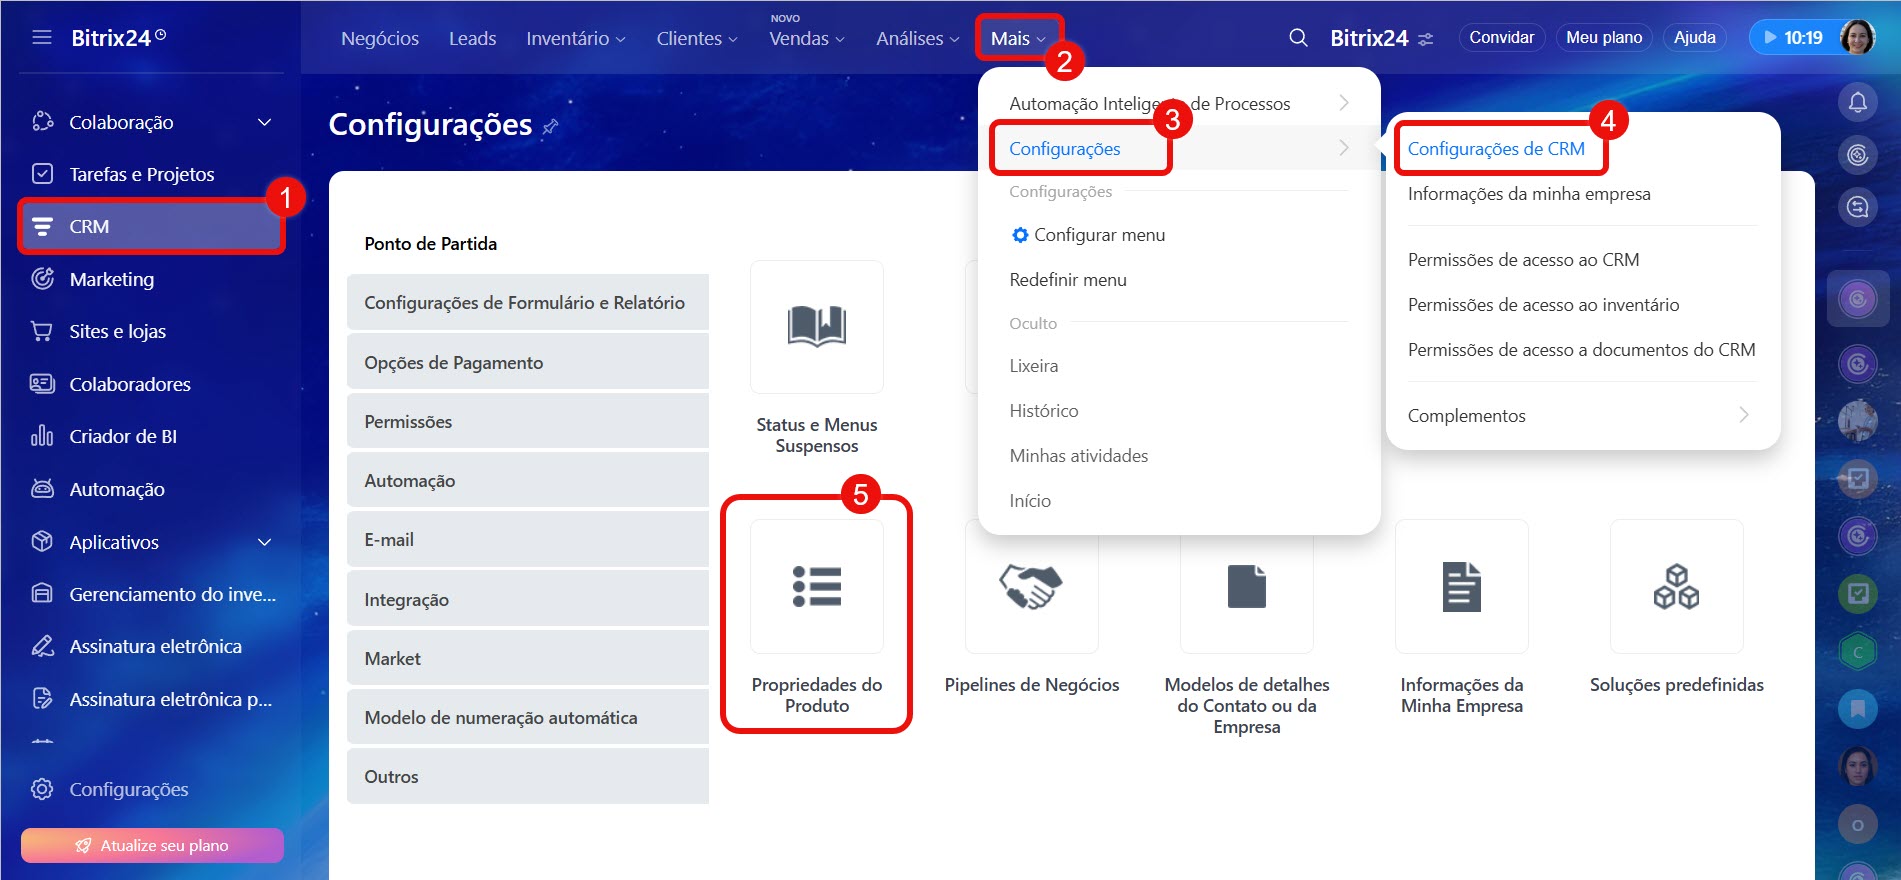Image resolution: width=1901 pixels, height=880 pixels.
Task: Start the 10:19 work timer
Action: pyautogui.click(x=1792, y=38)
